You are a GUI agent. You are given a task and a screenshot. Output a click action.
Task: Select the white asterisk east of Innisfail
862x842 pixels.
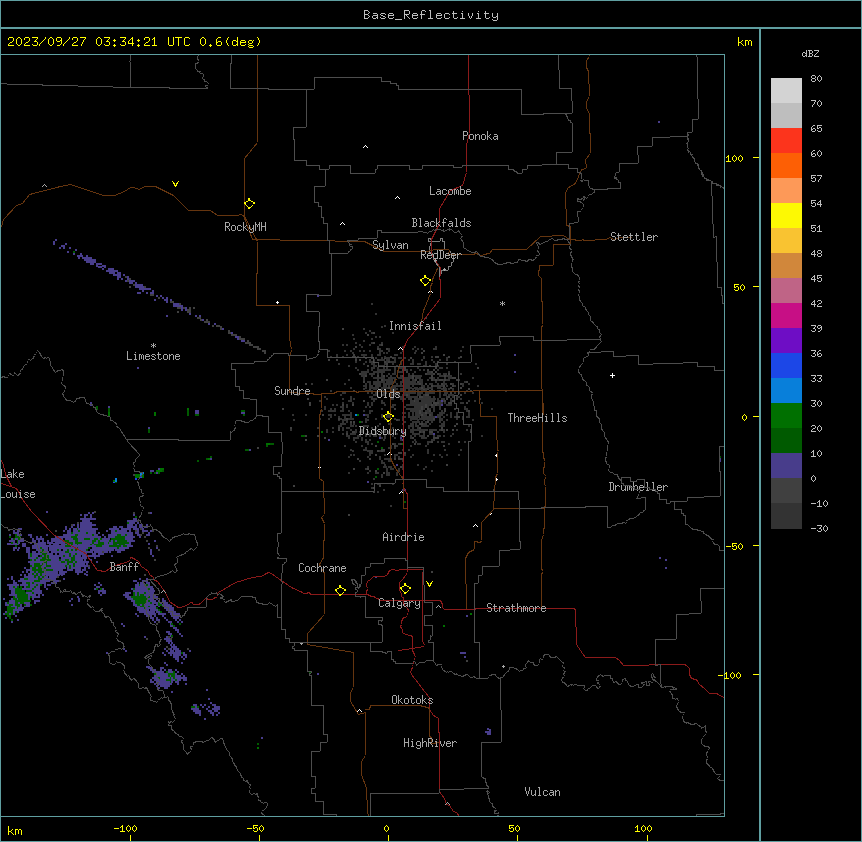point(502,303)
